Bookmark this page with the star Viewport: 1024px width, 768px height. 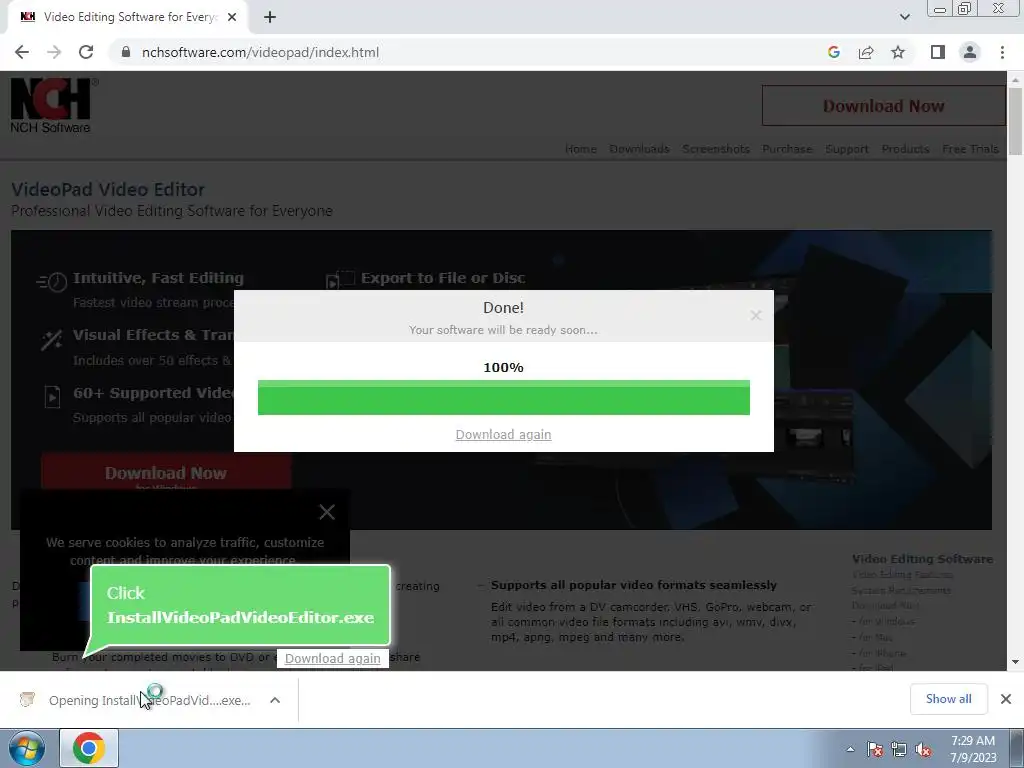coord(898,52)
